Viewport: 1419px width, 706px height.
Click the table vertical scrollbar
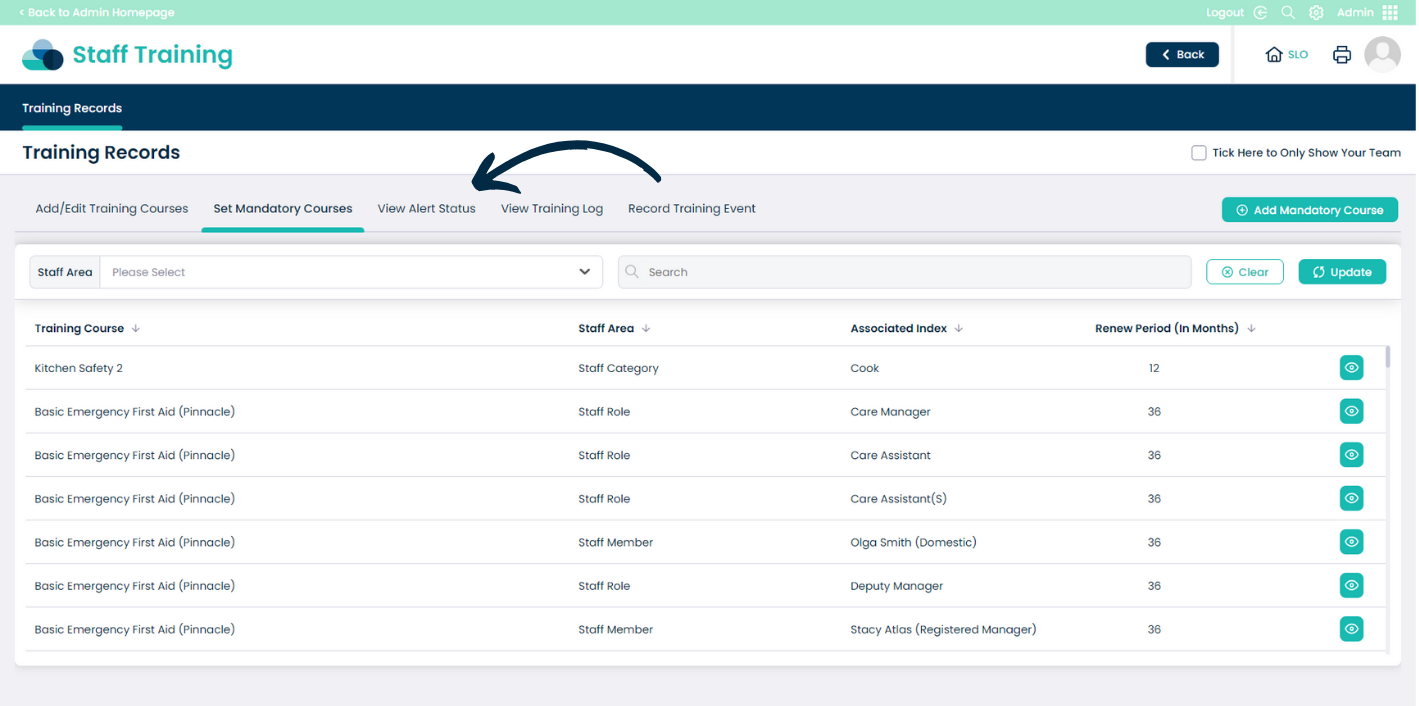tap(1387, 357)
